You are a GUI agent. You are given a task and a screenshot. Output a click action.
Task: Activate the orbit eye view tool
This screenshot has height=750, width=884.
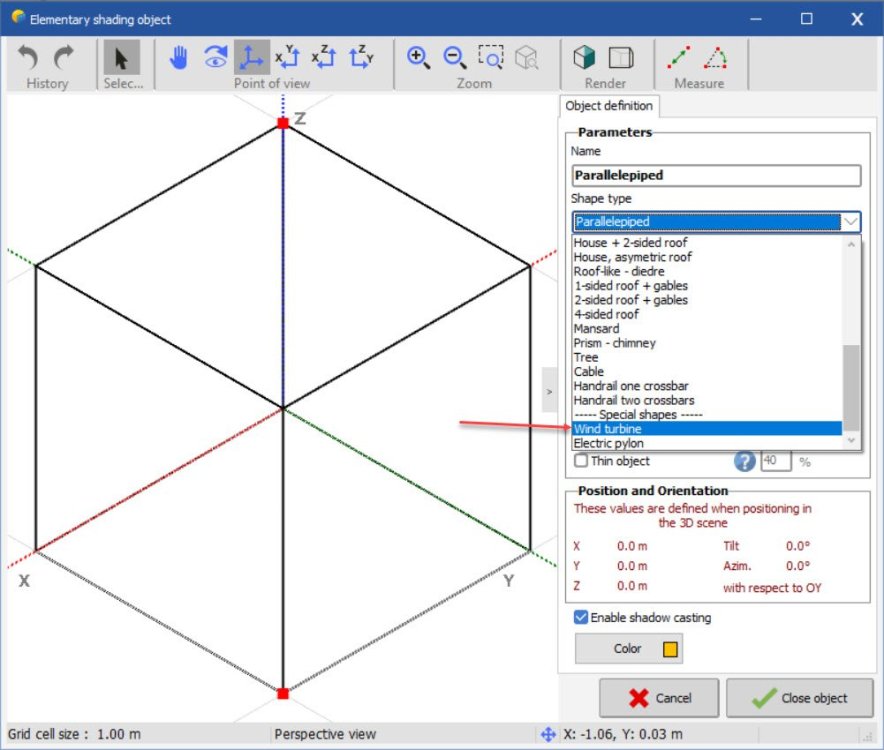click(x=215, y=58)
